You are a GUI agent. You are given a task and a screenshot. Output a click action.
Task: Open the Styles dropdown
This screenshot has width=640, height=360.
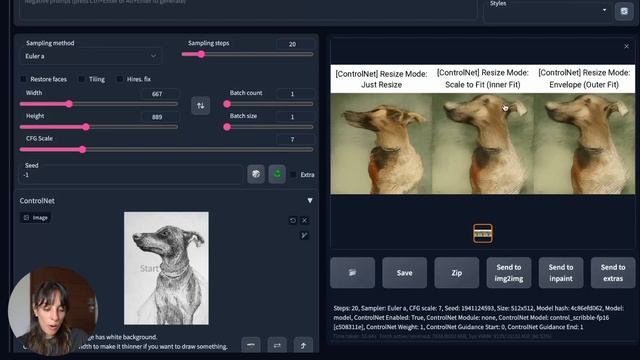tap(548, 11)
